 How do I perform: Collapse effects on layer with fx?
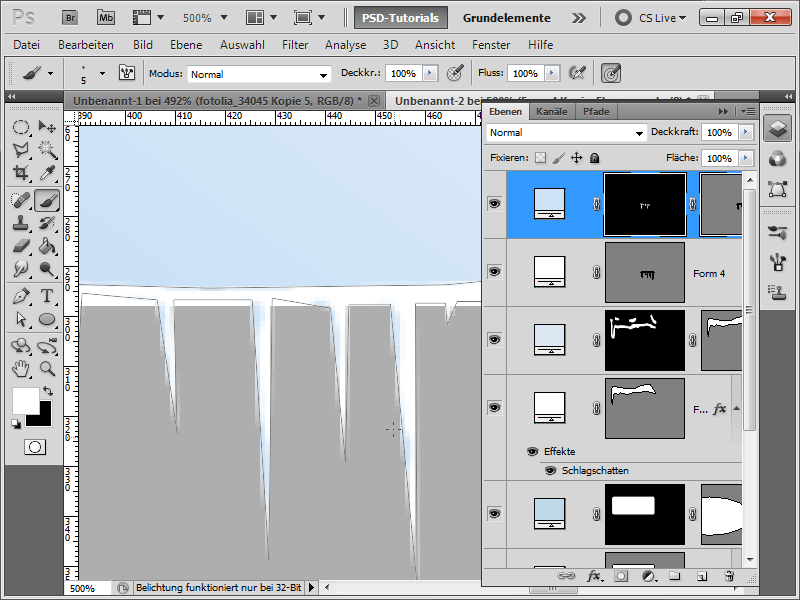[737, 408]
